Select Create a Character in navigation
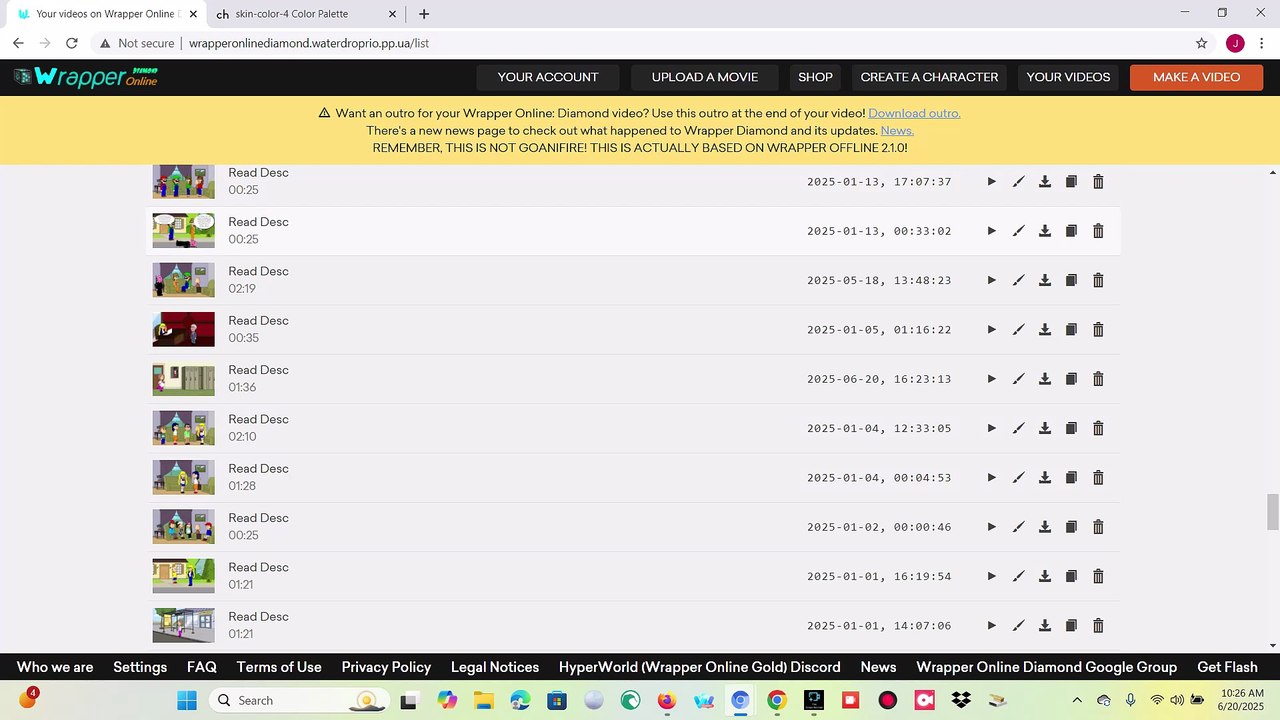 [929, 77]
